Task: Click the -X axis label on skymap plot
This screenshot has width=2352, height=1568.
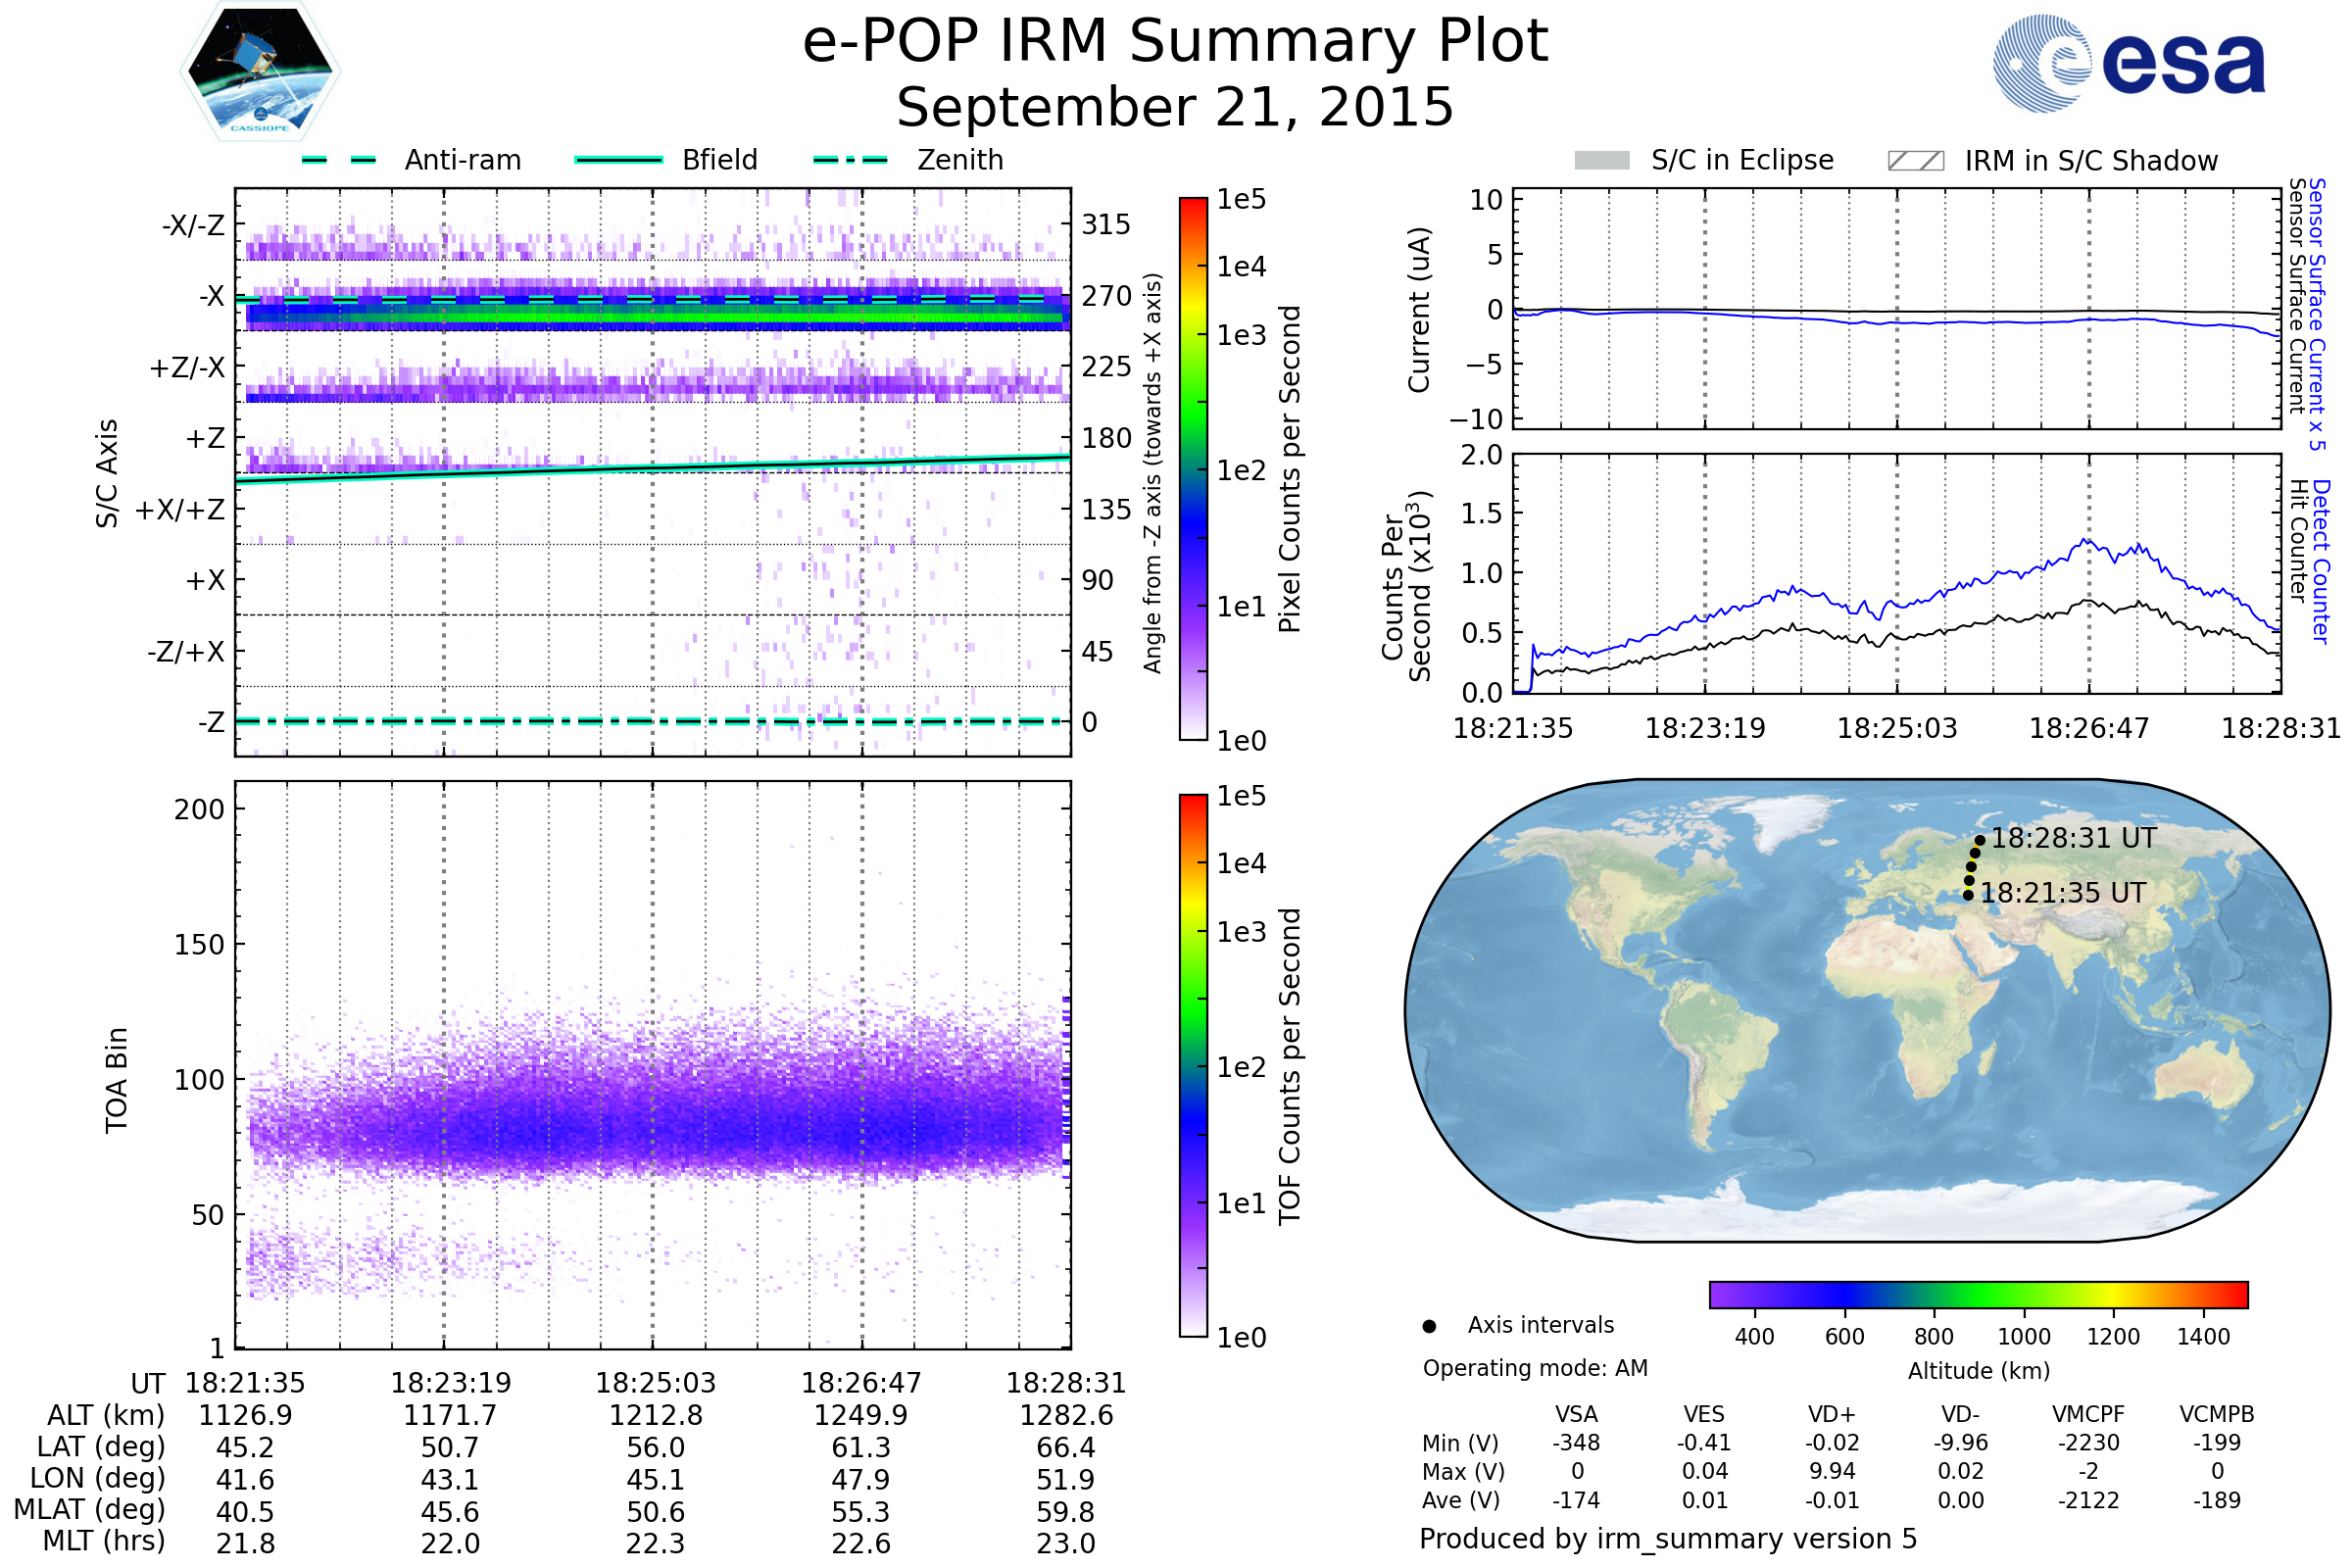Action: pyautogui.click(x=211, y=296)
